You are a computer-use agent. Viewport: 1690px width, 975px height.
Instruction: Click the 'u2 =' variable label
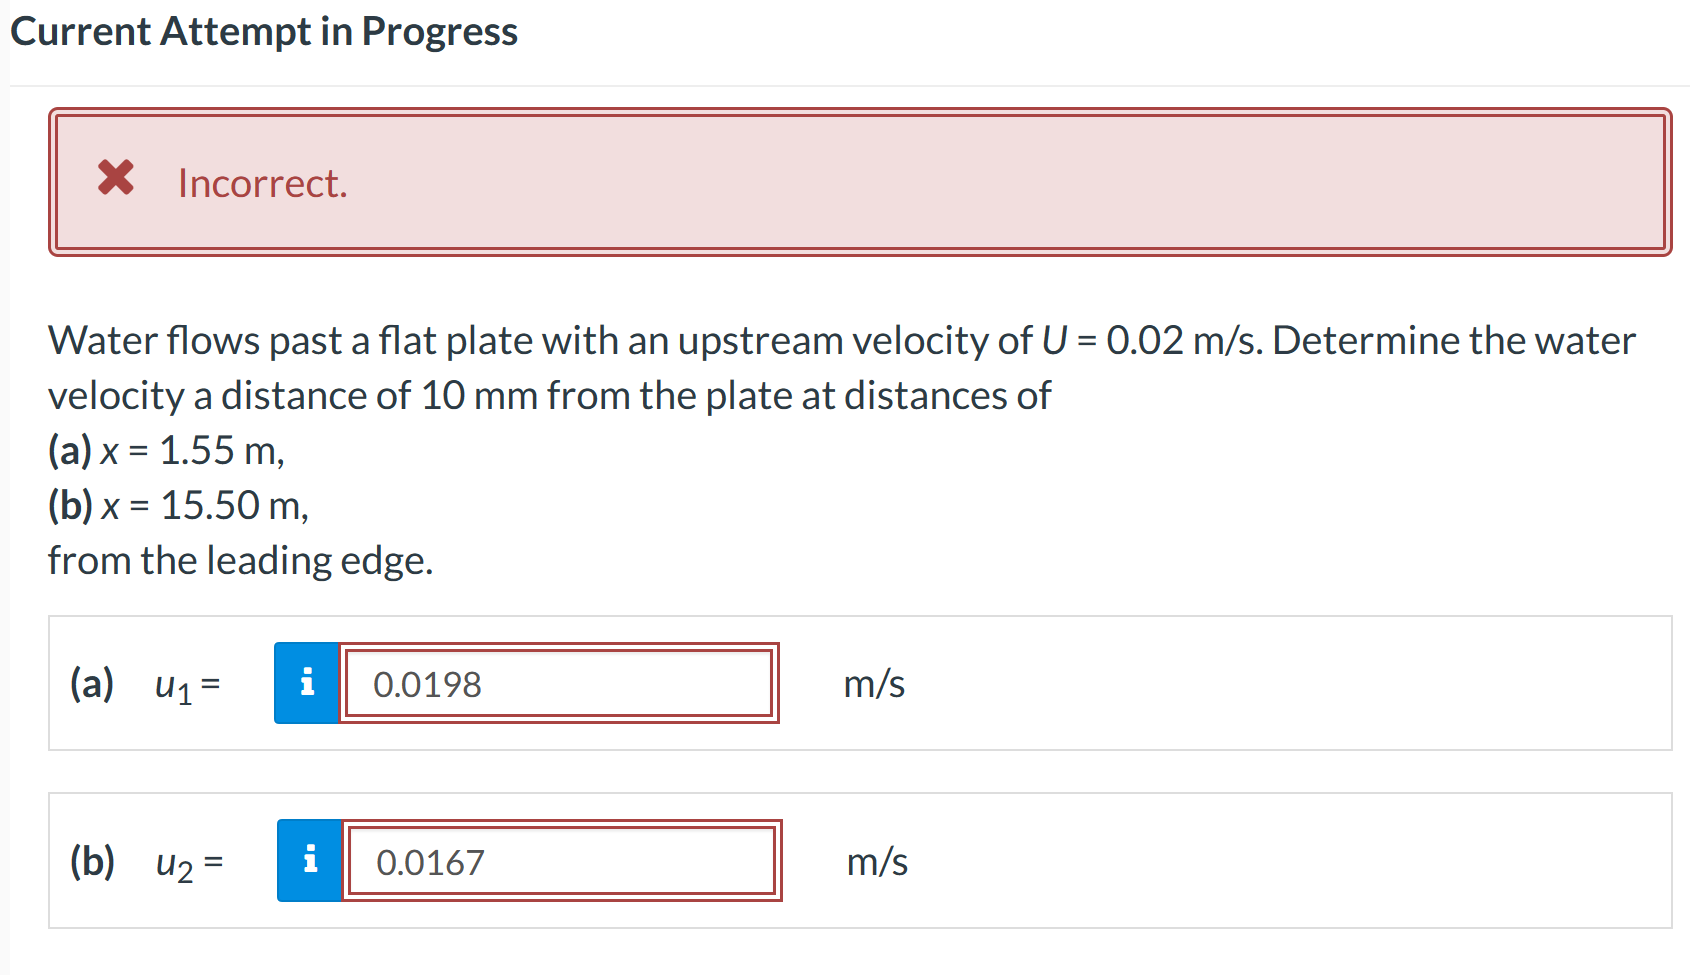(x=190, y=863)
